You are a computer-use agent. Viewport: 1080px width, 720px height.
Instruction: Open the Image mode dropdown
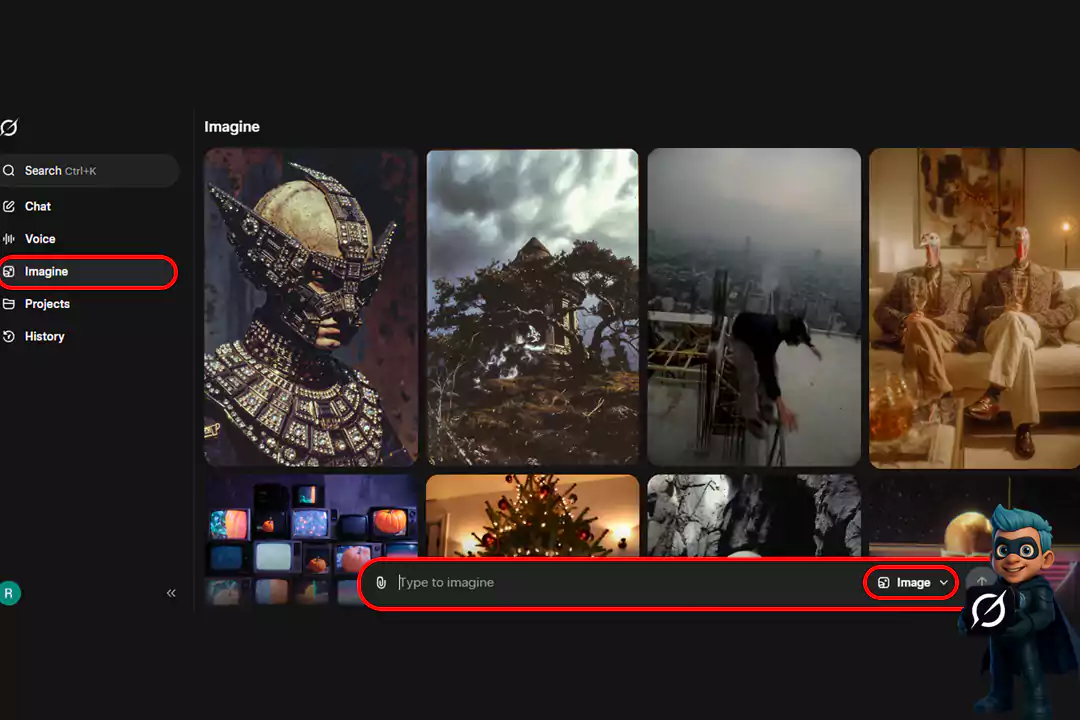[912, 583]
